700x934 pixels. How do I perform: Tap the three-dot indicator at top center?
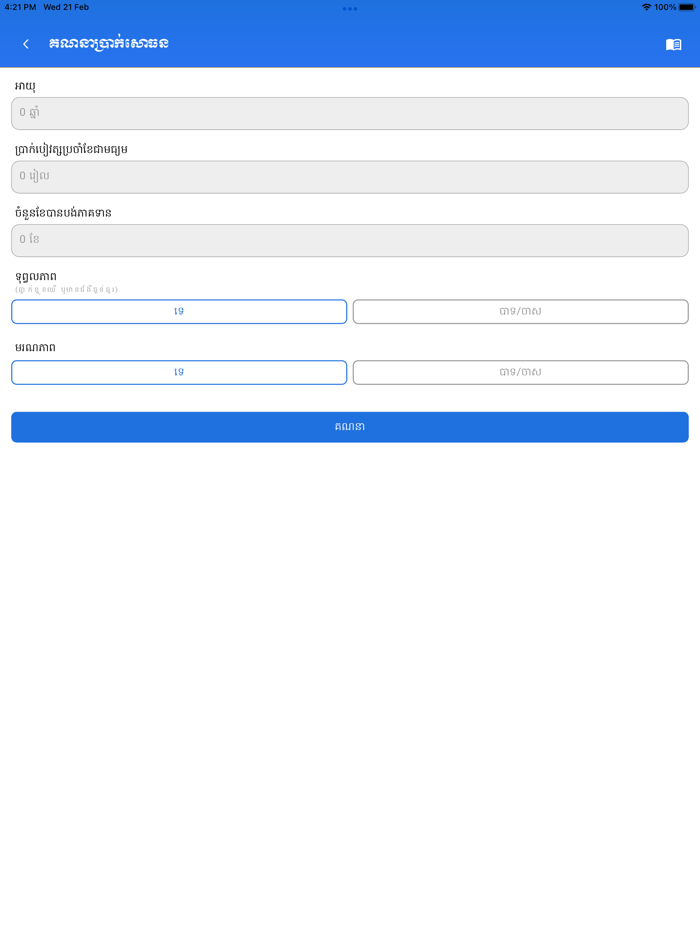(x=350, y=8)
